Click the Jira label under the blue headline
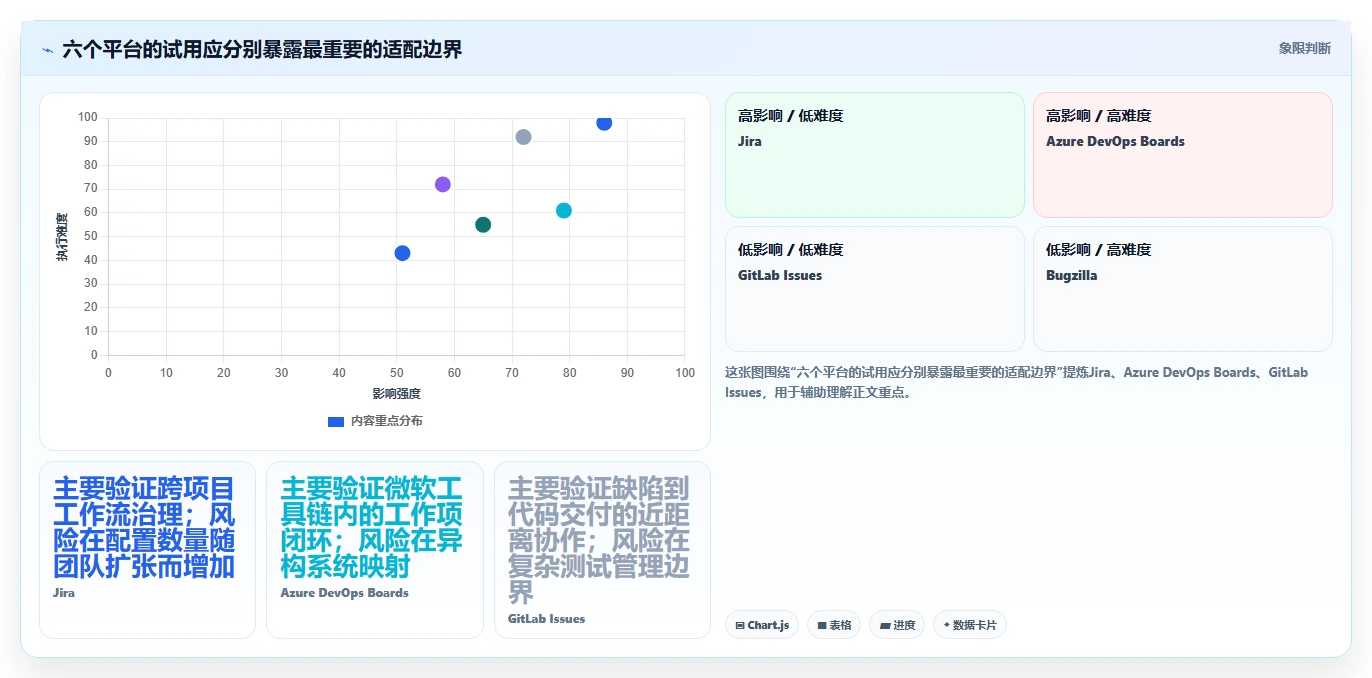The height and width of the screenshot is (678, 1372). tap(64, 593)
